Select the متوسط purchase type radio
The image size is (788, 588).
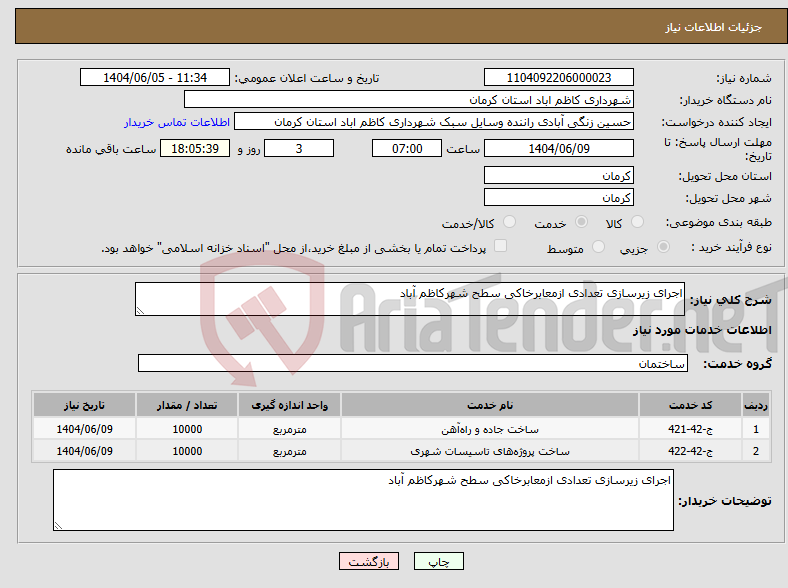(598, 247)
